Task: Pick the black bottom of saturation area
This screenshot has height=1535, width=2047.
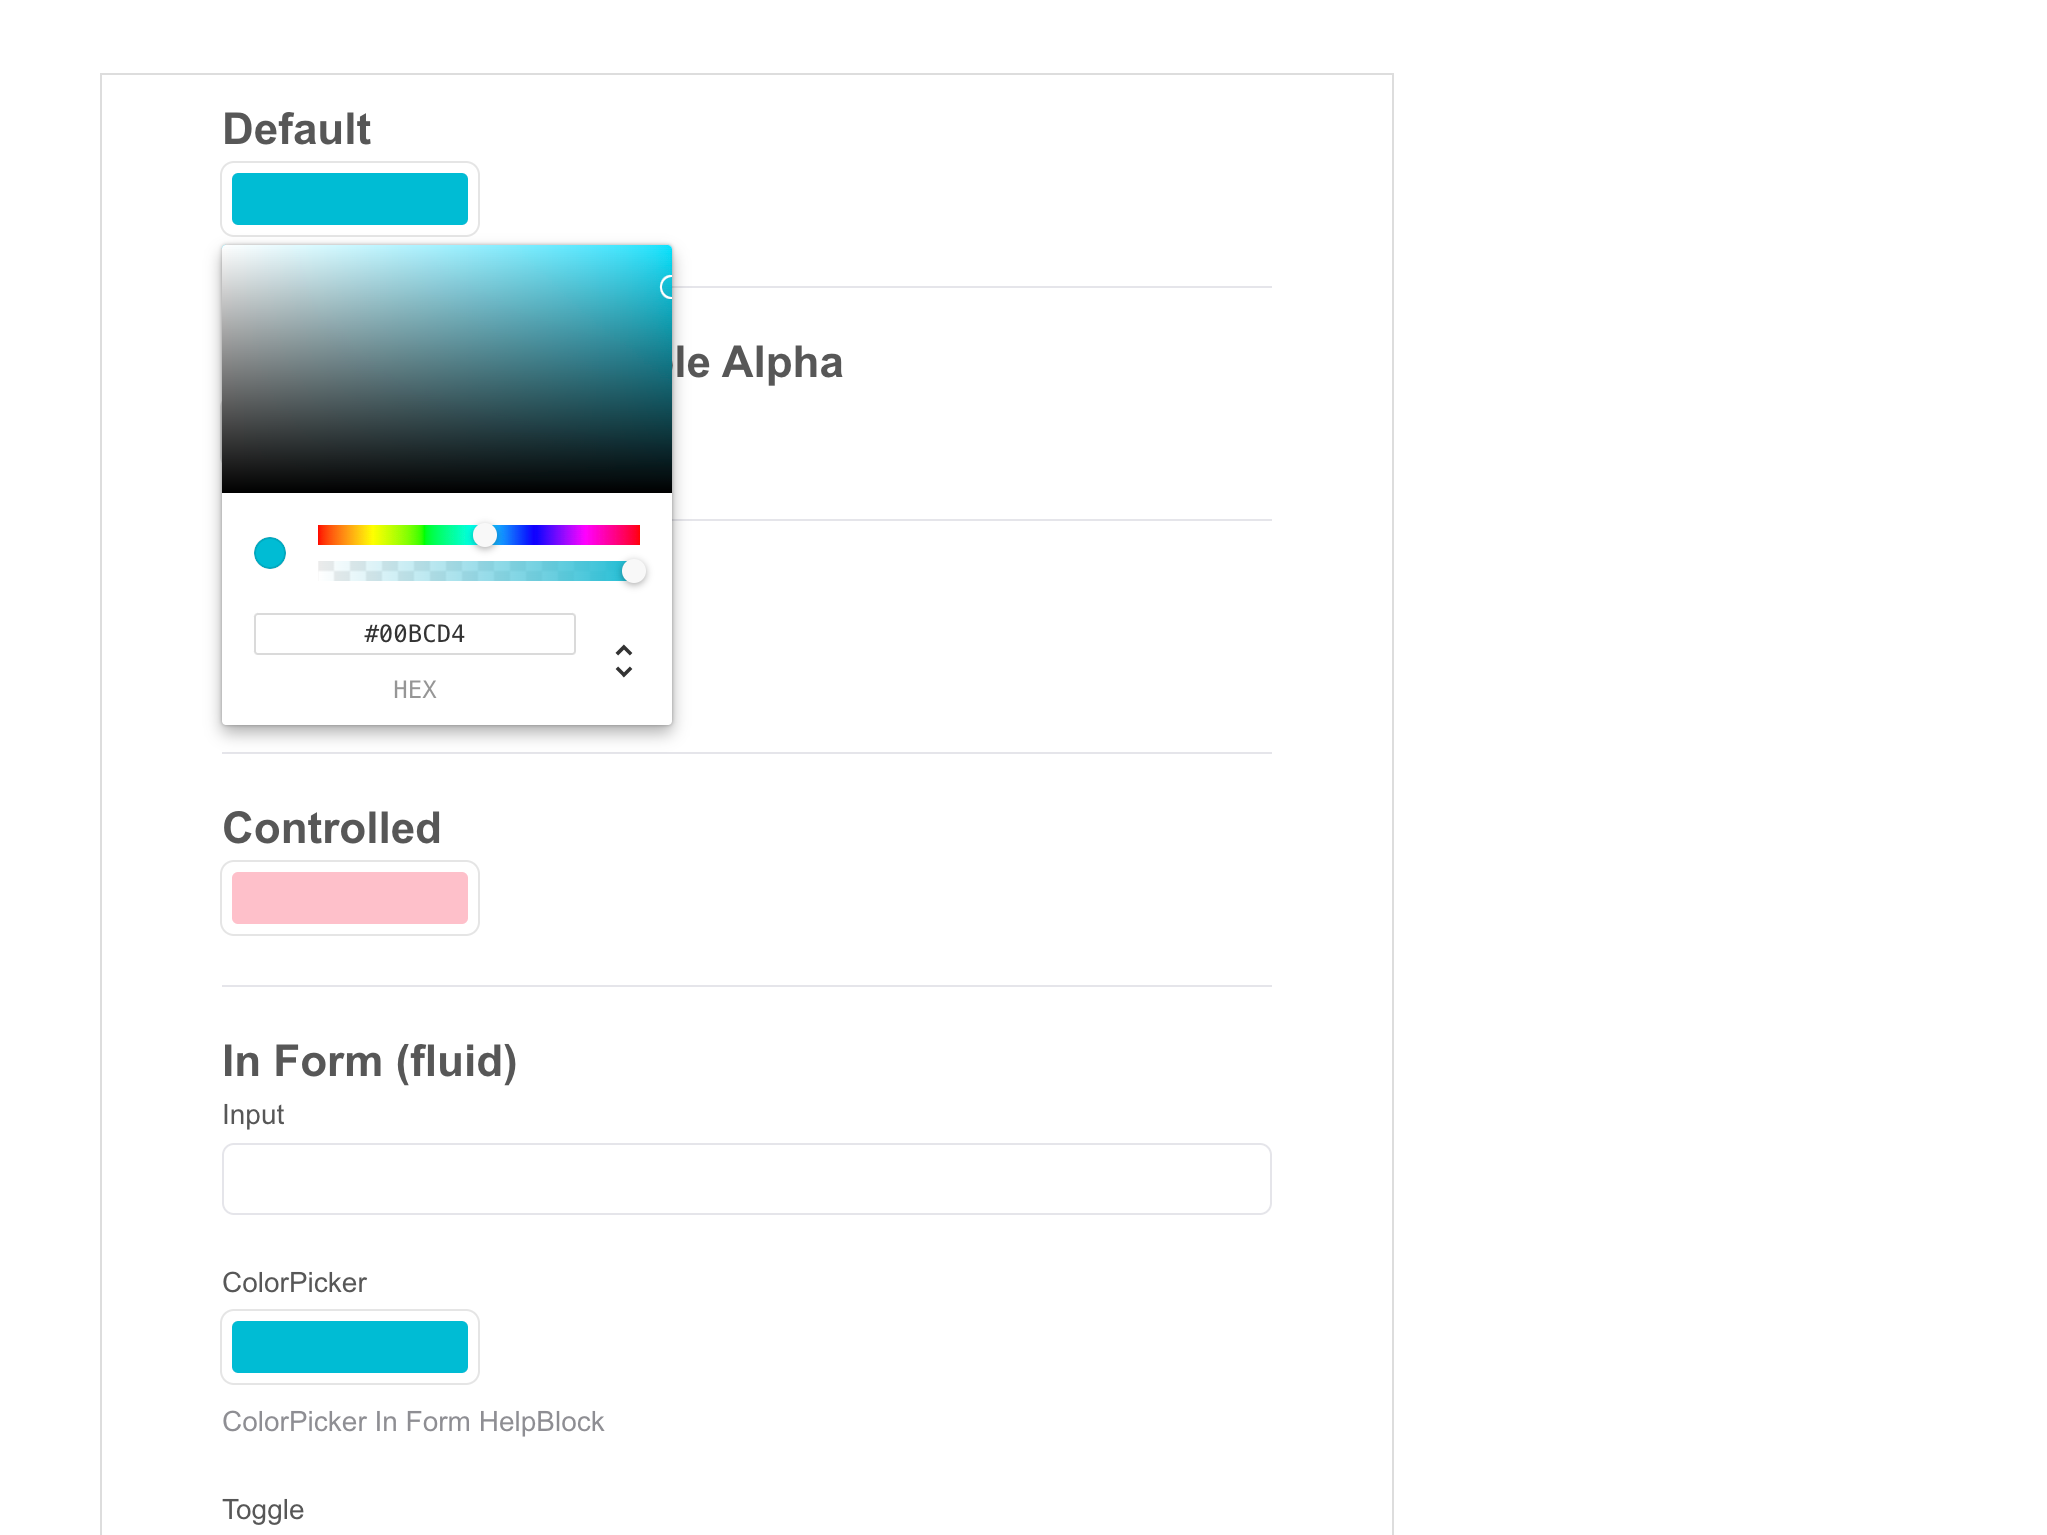Action: coord(446,488)
